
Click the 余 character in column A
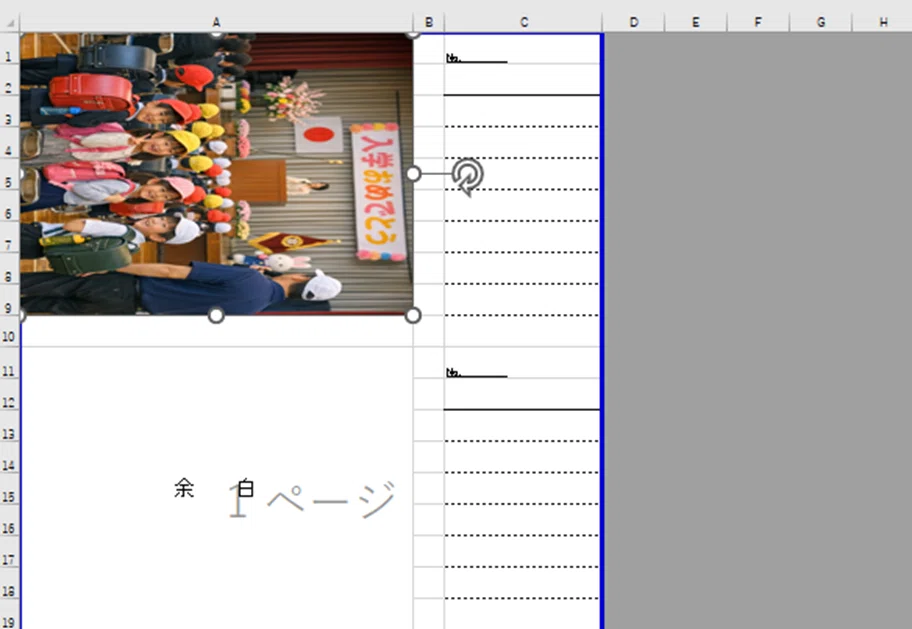184,488
